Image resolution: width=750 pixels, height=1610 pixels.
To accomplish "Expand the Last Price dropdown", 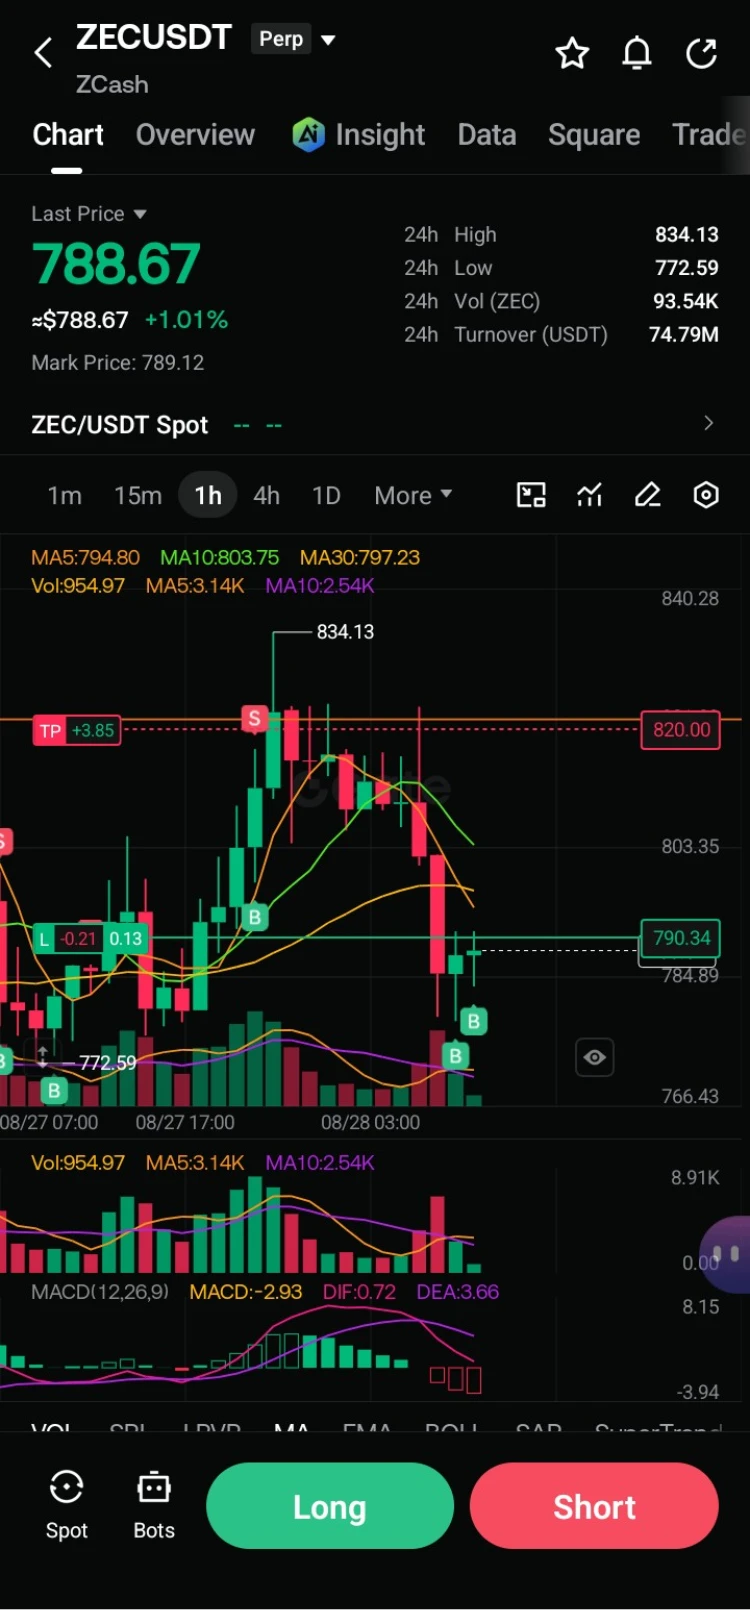I will coord(89,214).
